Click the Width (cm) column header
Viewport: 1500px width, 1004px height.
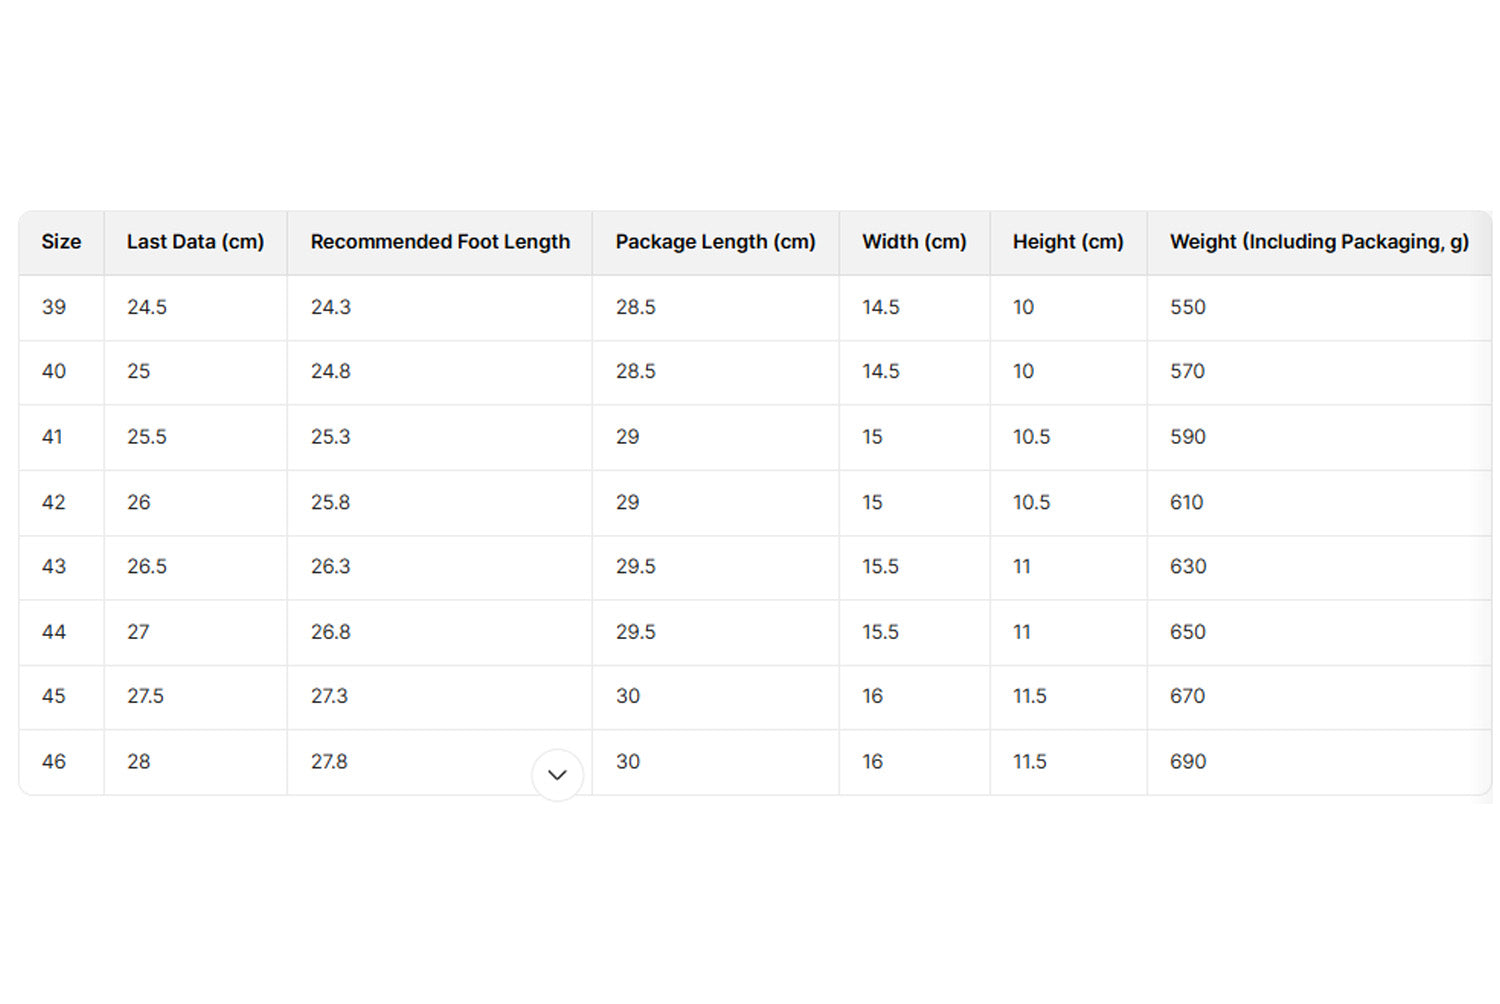pos(914,242)
